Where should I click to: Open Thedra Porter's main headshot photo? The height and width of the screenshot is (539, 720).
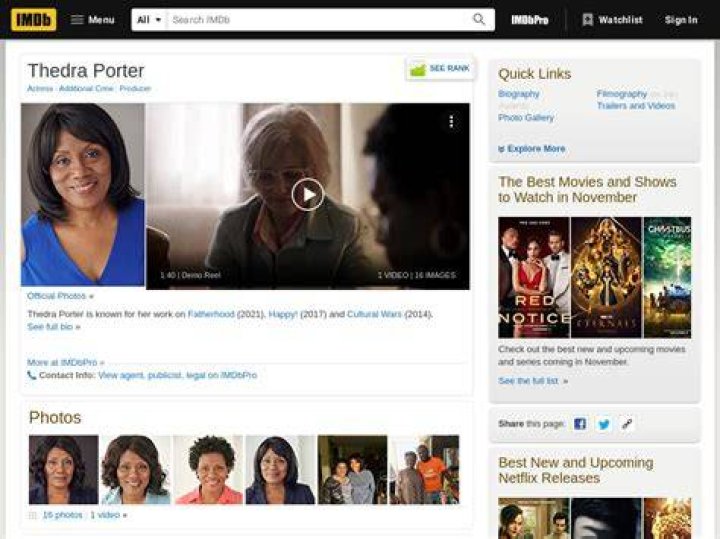tap(83, 195)
